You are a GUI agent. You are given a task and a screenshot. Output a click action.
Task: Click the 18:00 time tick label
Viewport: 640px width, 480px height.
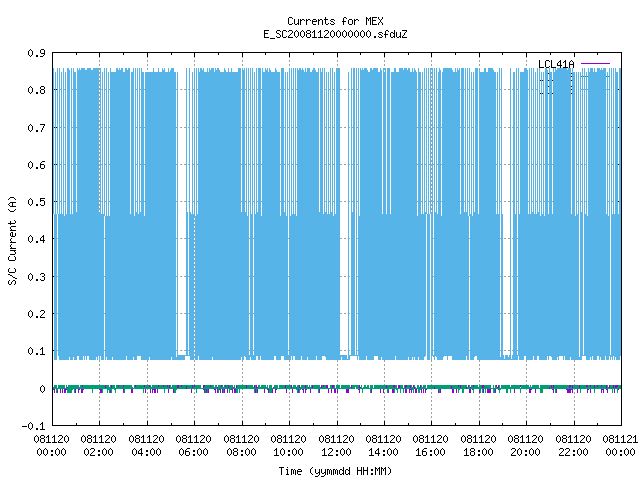[478, 452]
